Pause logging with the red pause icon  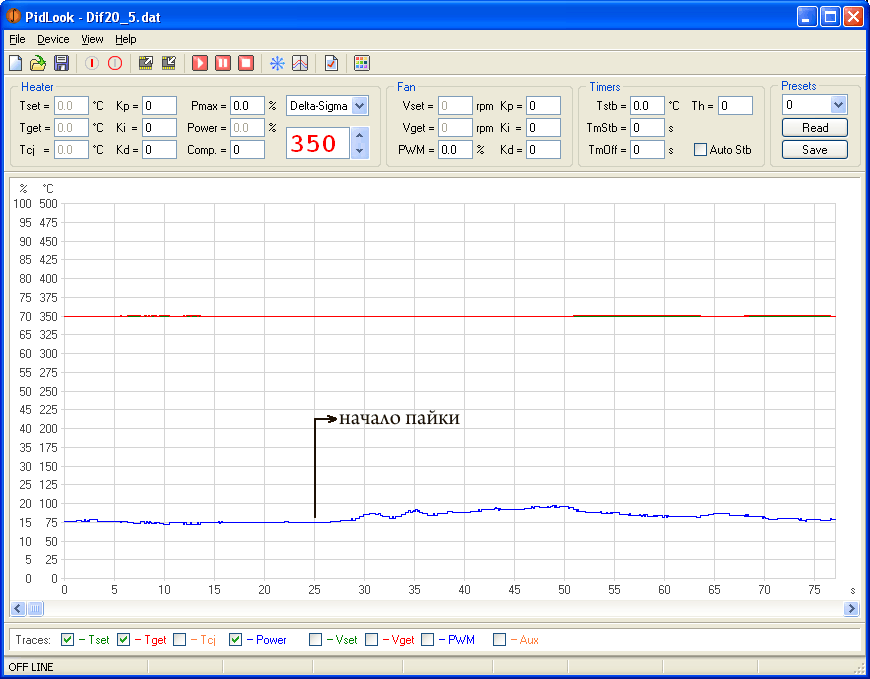coord(223,63)
